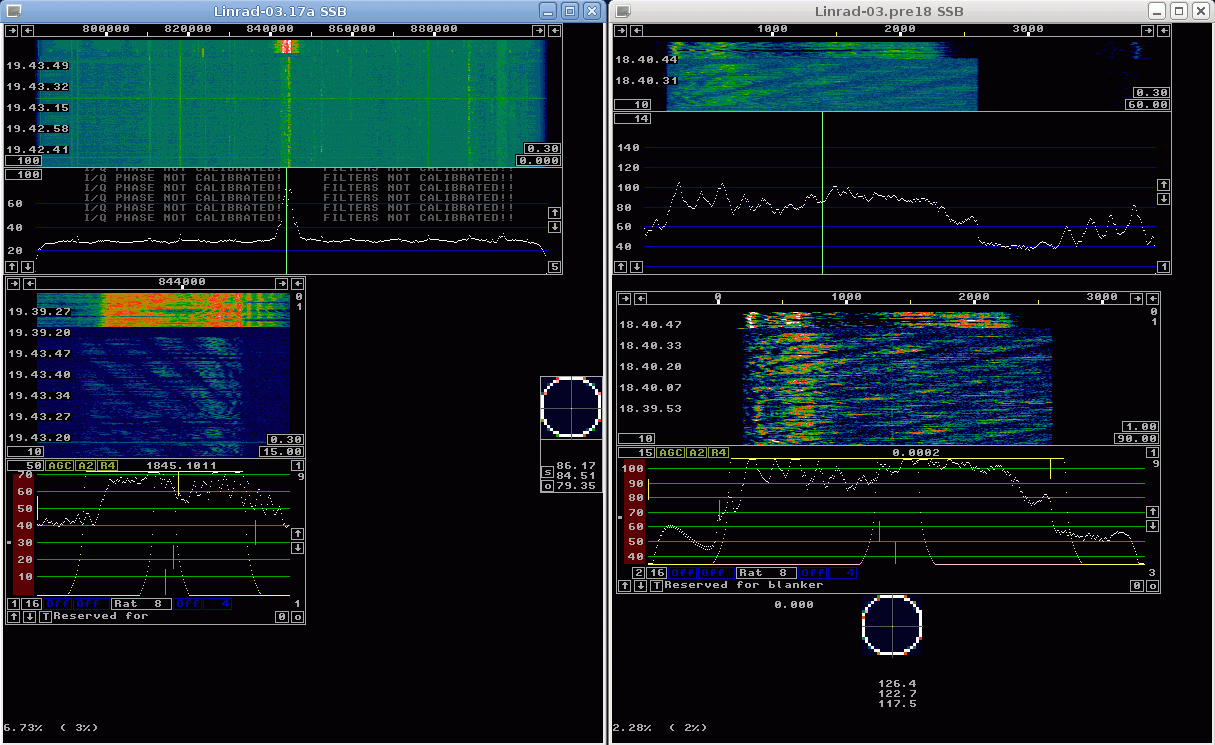The image size is (1215, 745).
Task: Click 1.00 value box on right lower waterfall
Action: [1141, 426]
